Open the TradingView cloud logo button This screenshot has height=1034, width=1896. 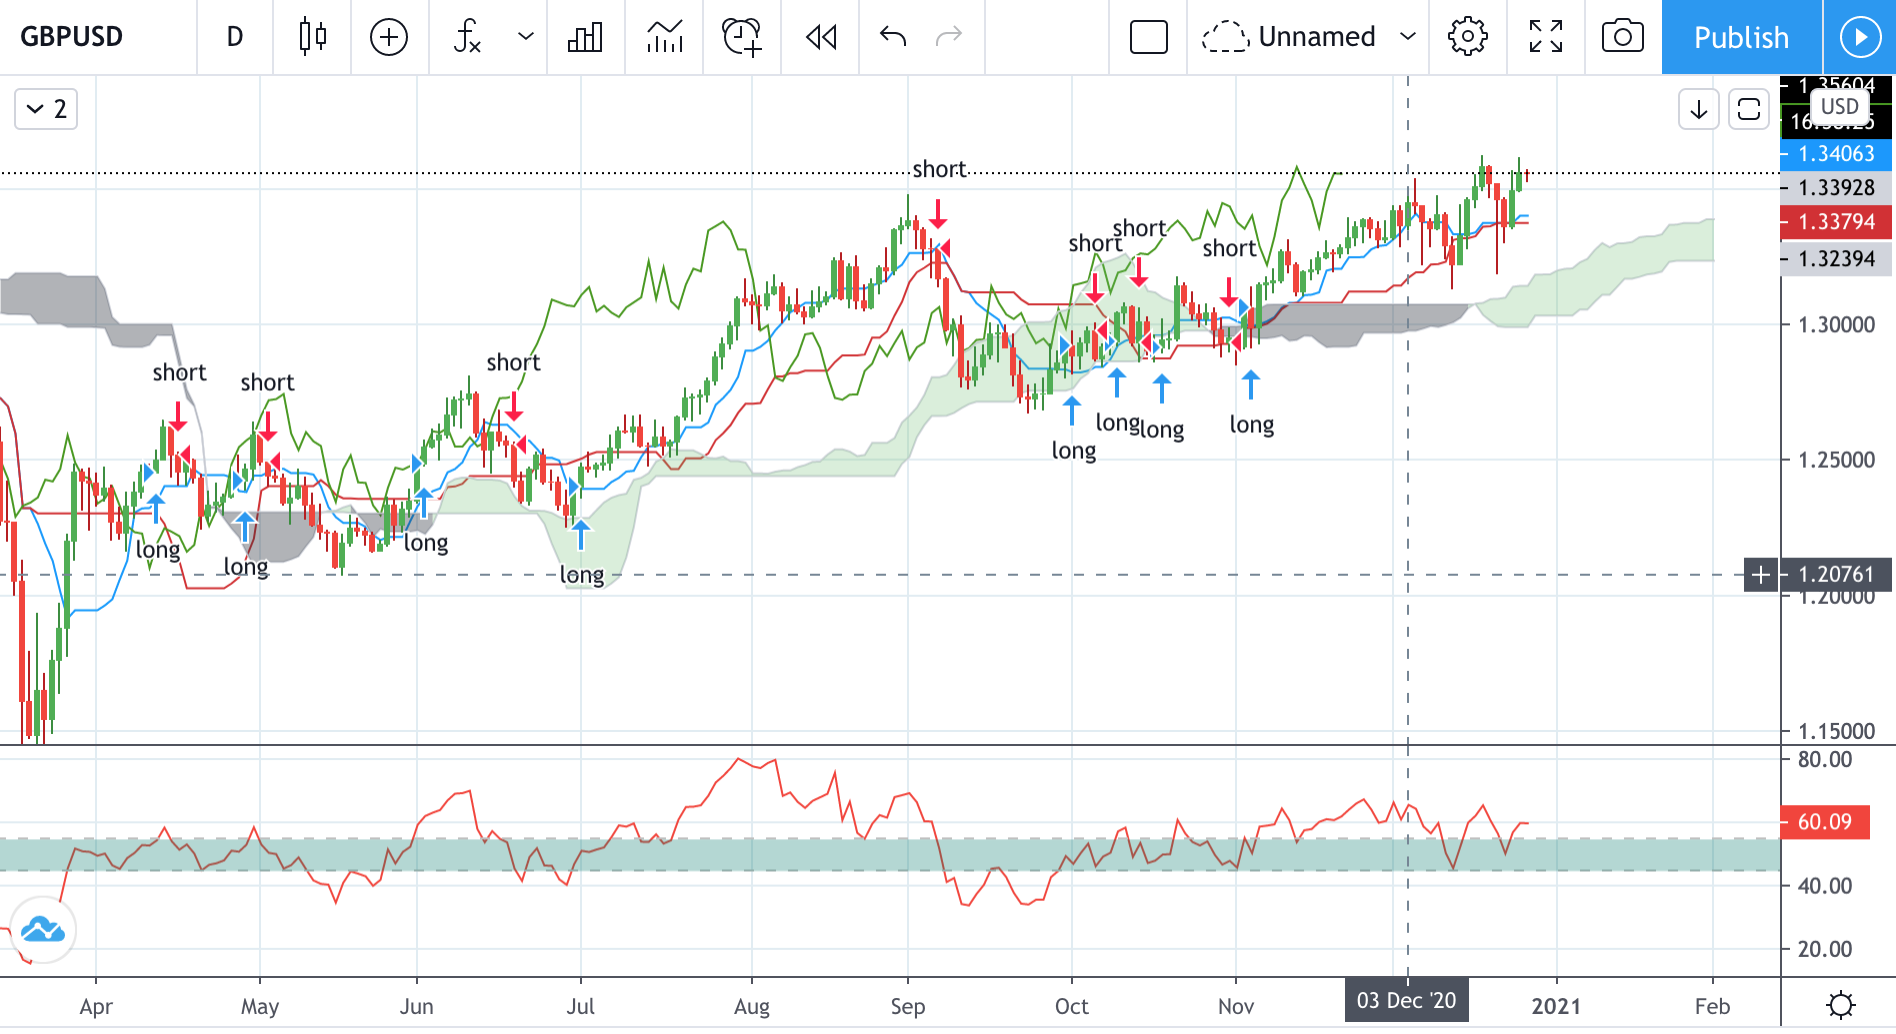[42, 930]
